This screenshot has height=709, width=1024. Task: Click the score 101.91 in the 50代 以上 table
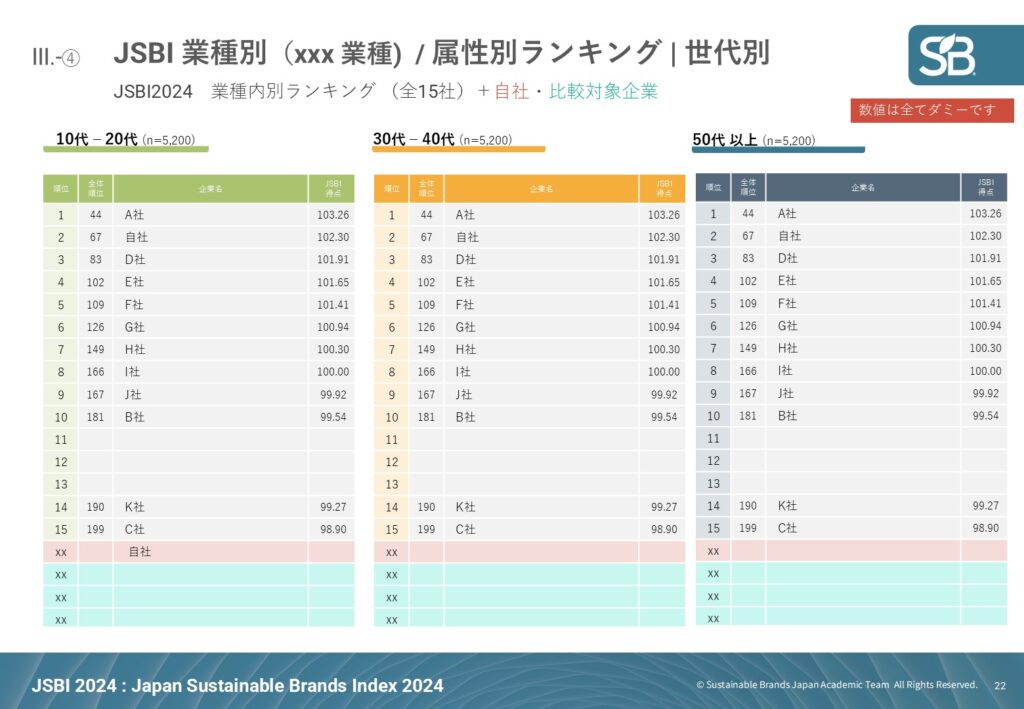point(985,258)
